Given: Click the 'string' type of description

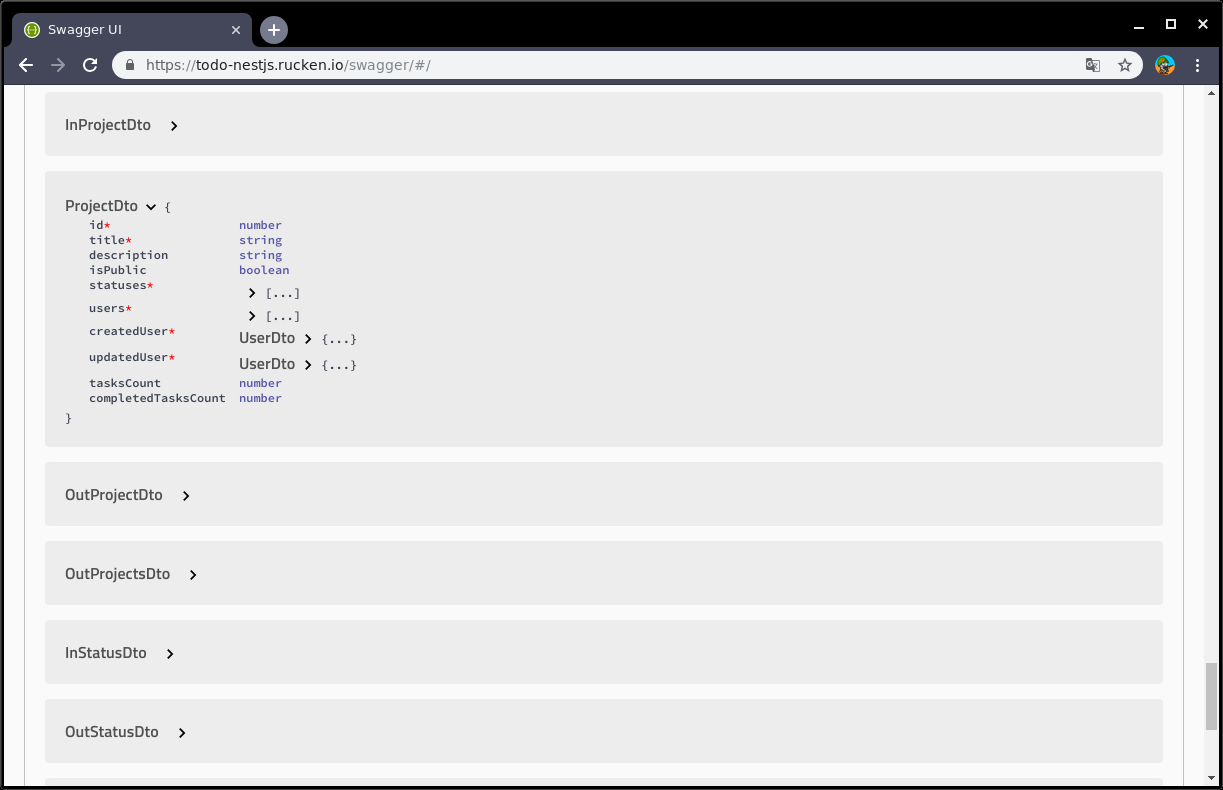Looking at the screenshot, I should click(x=260, y=255).
